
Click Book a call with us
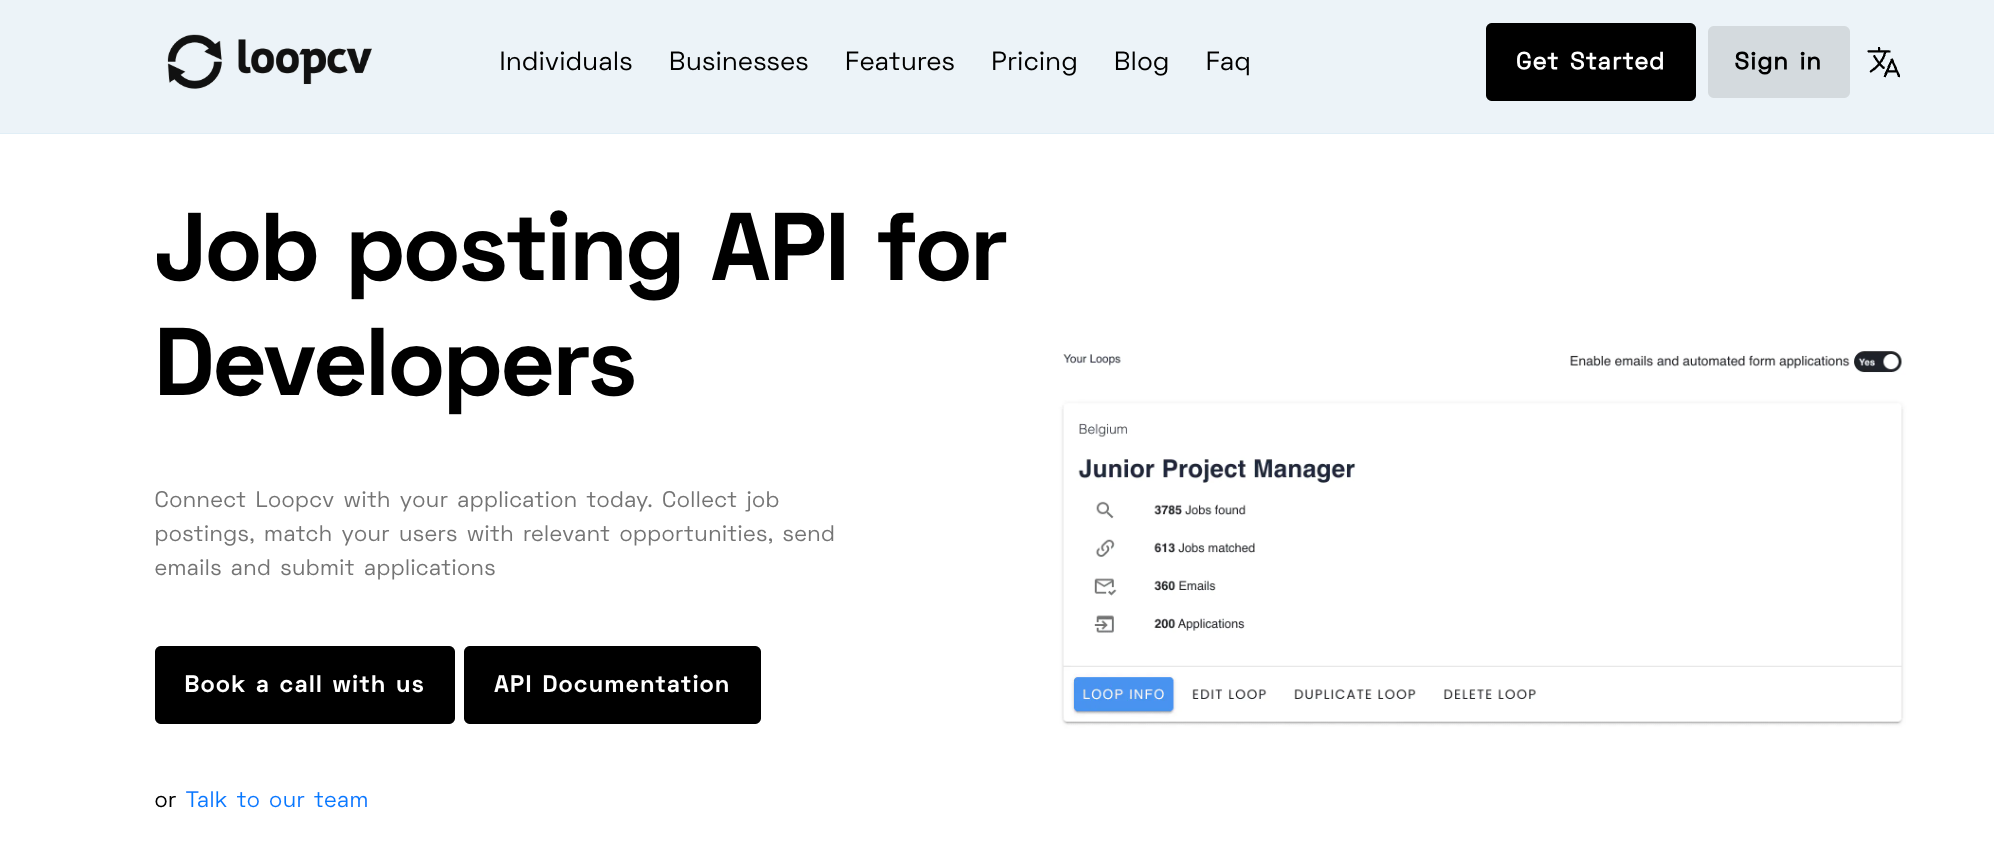[304, 685]
